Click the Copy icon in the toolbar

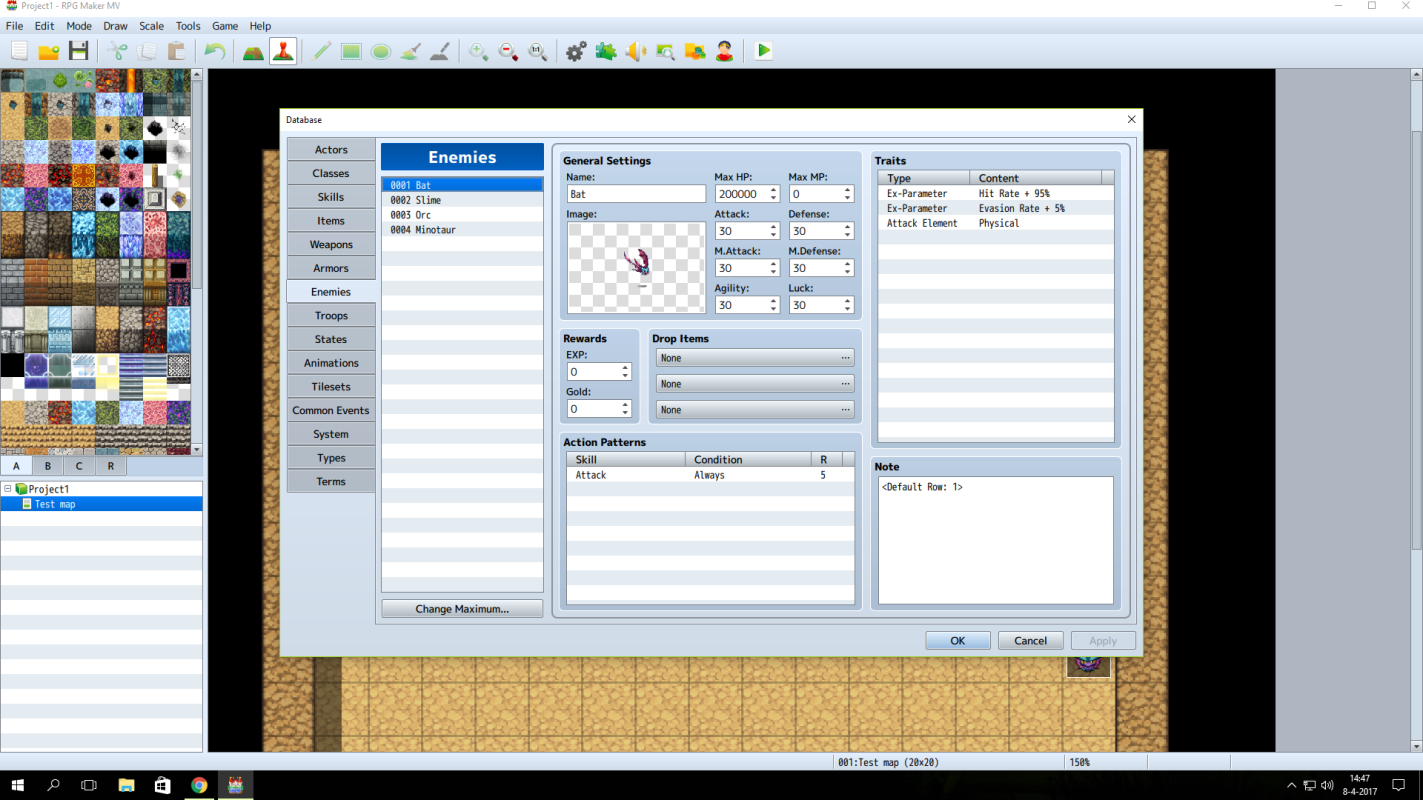point(147,51)
